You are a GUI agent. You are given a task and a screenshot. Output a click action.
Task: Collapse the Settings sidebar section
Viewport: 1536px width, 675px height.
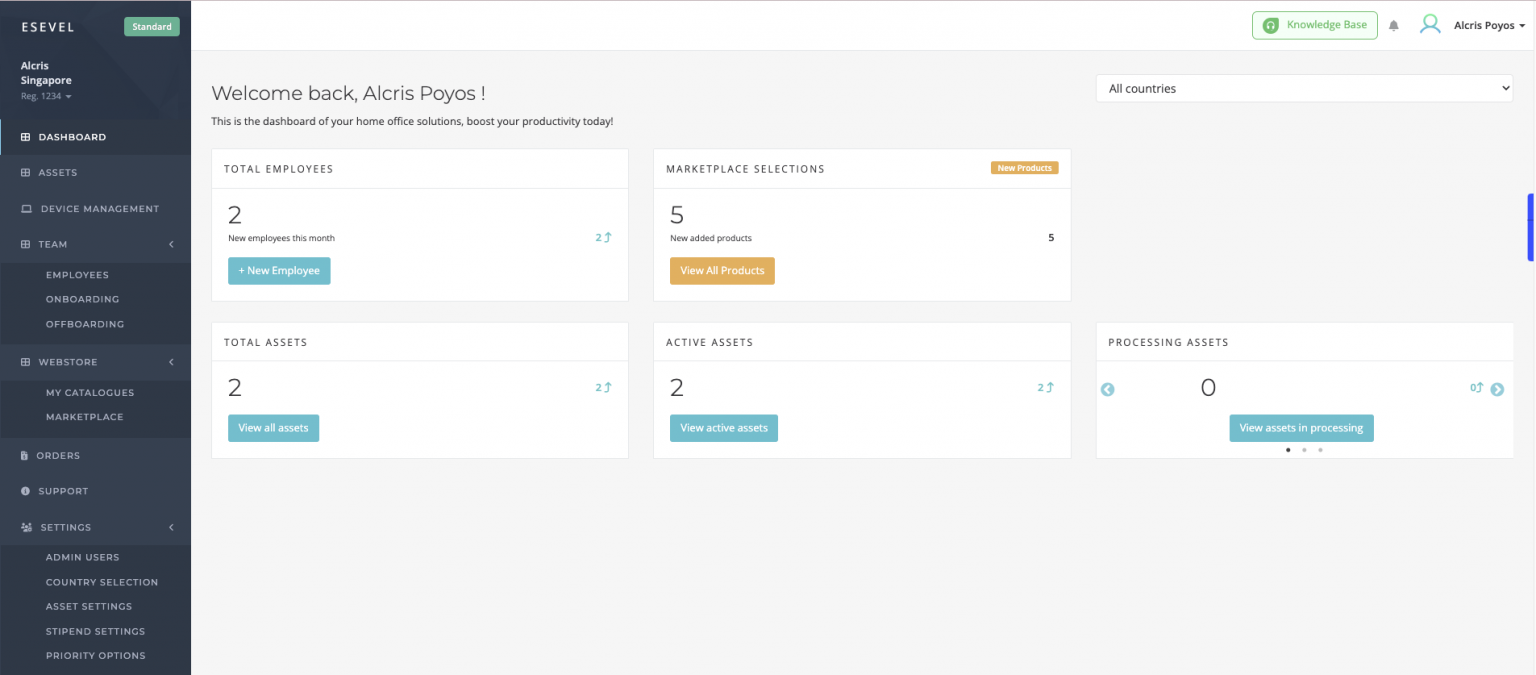click(x=171, y=527)
